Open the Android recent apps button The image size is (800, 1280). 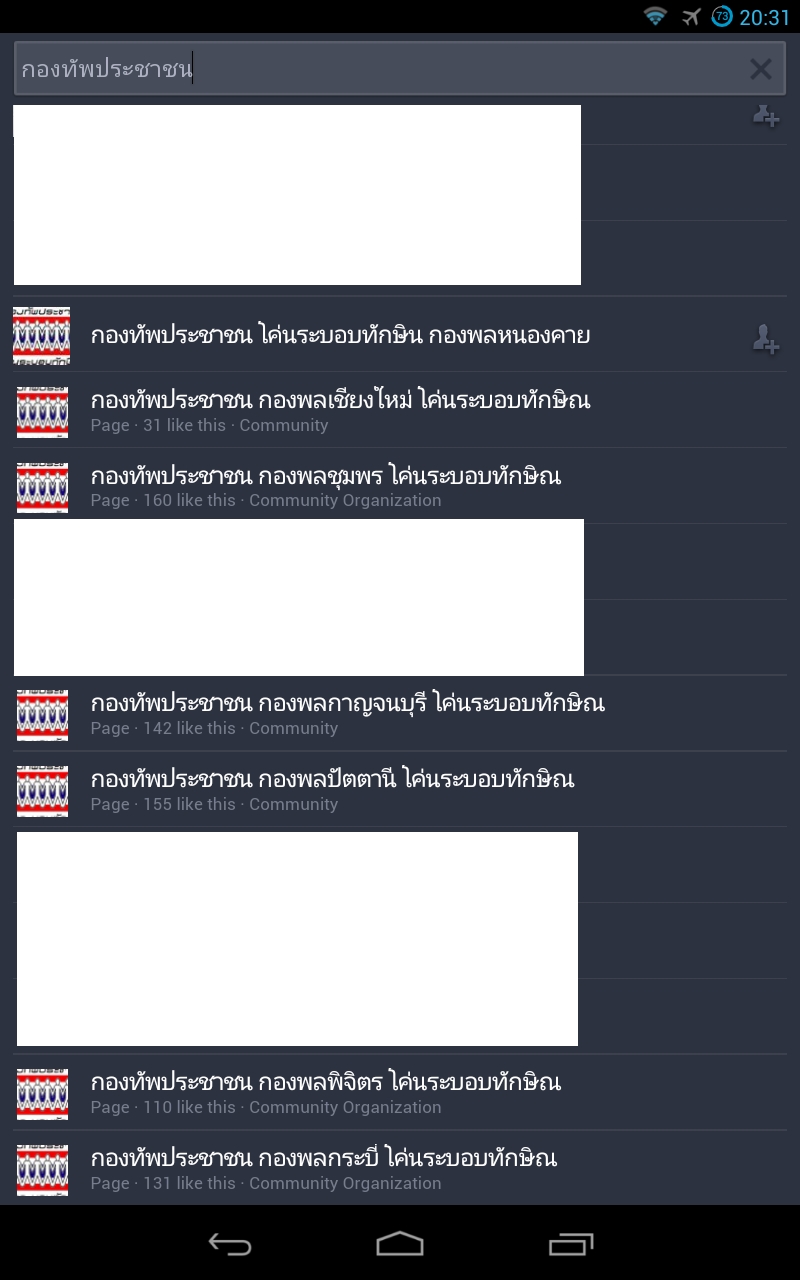tap(571, 1244)
